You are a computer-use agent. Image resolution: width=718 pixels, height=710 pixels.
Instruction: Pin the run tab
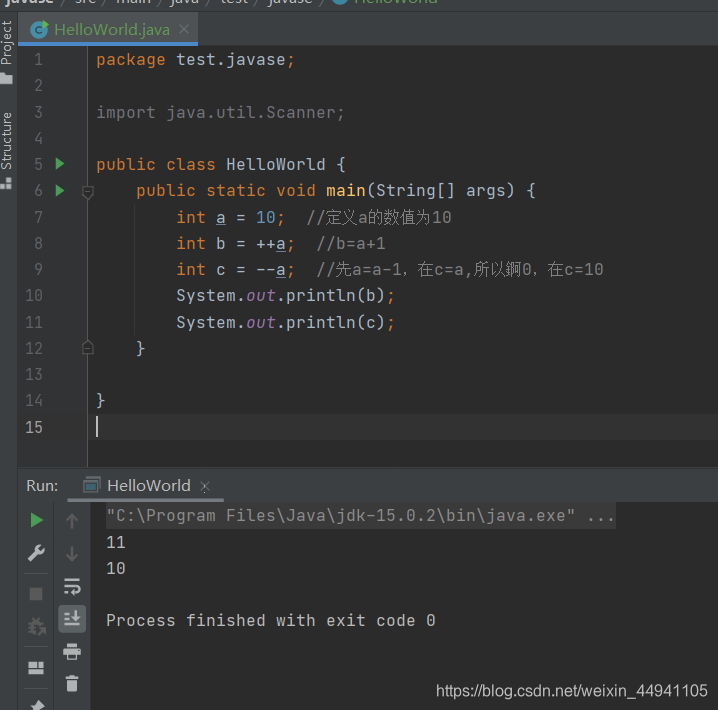(38, 705)
